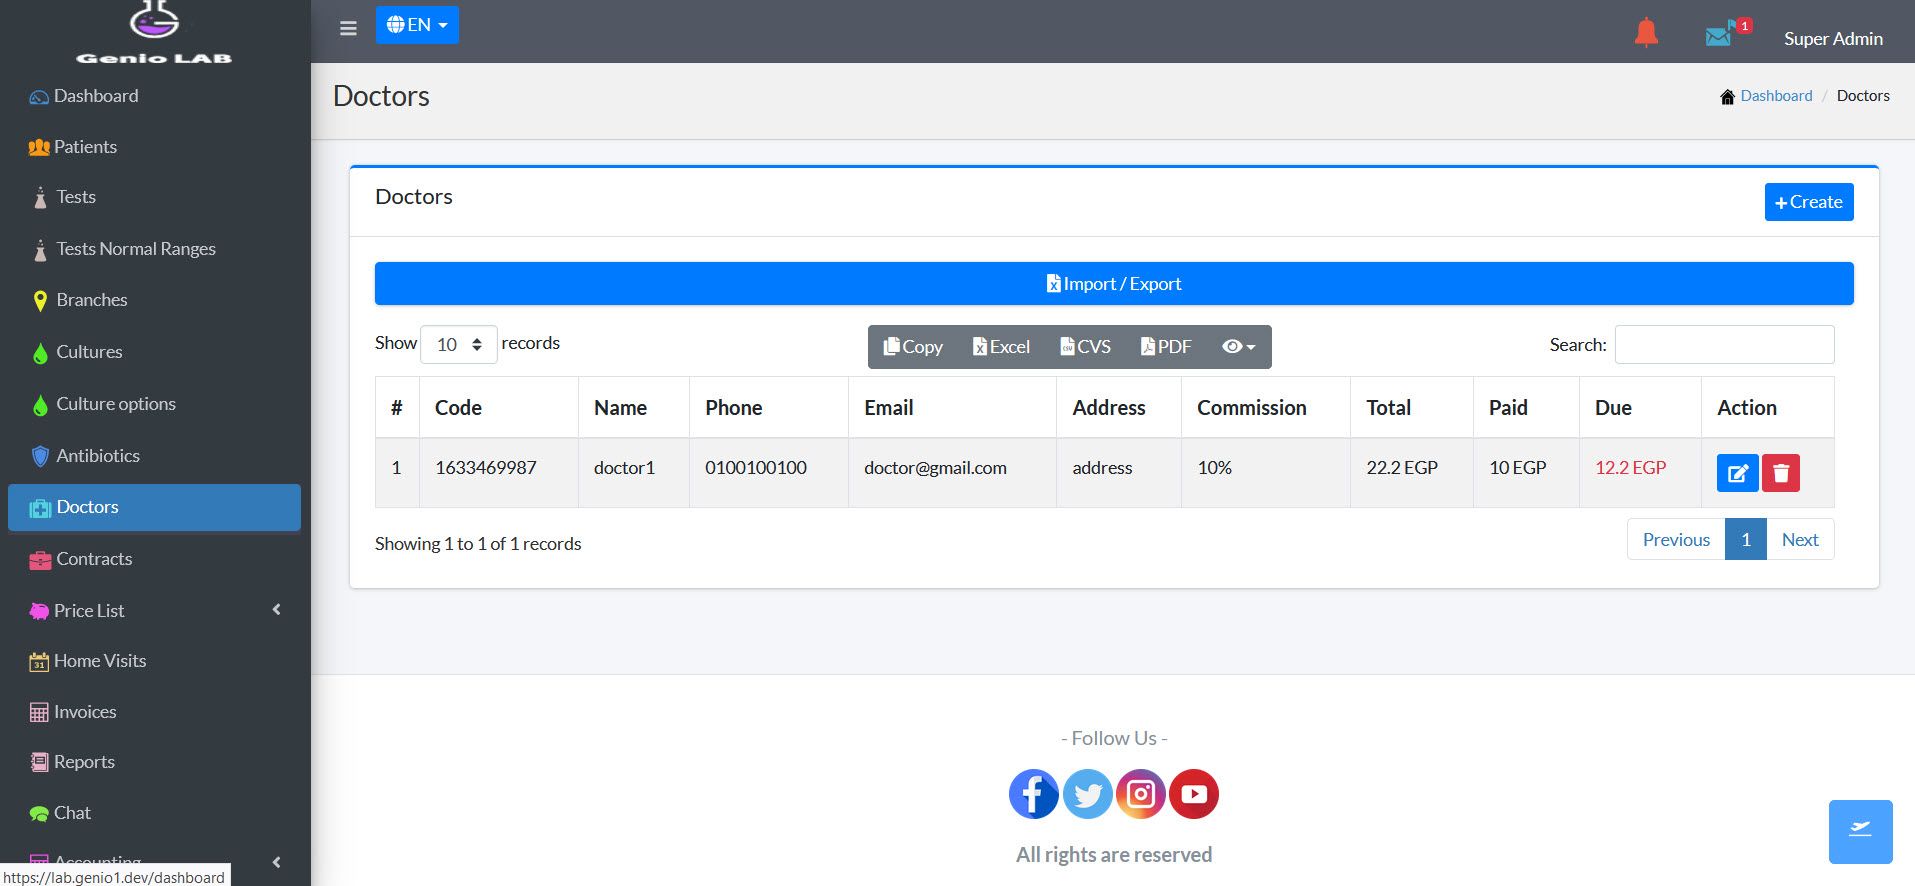The height and width of the screenshot is (886, 1915).
Task: Click the 12.2 EGP due amount
Action: 1630,468
